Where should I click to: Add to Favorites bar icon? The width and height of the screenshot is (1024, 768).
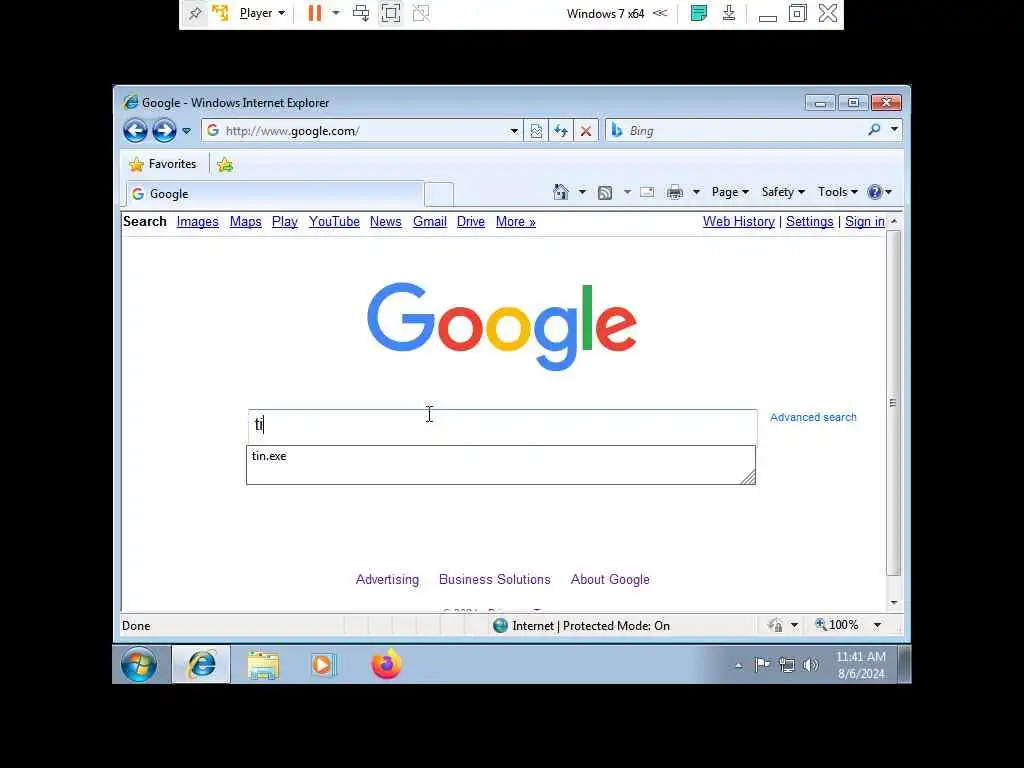[225, 164]
